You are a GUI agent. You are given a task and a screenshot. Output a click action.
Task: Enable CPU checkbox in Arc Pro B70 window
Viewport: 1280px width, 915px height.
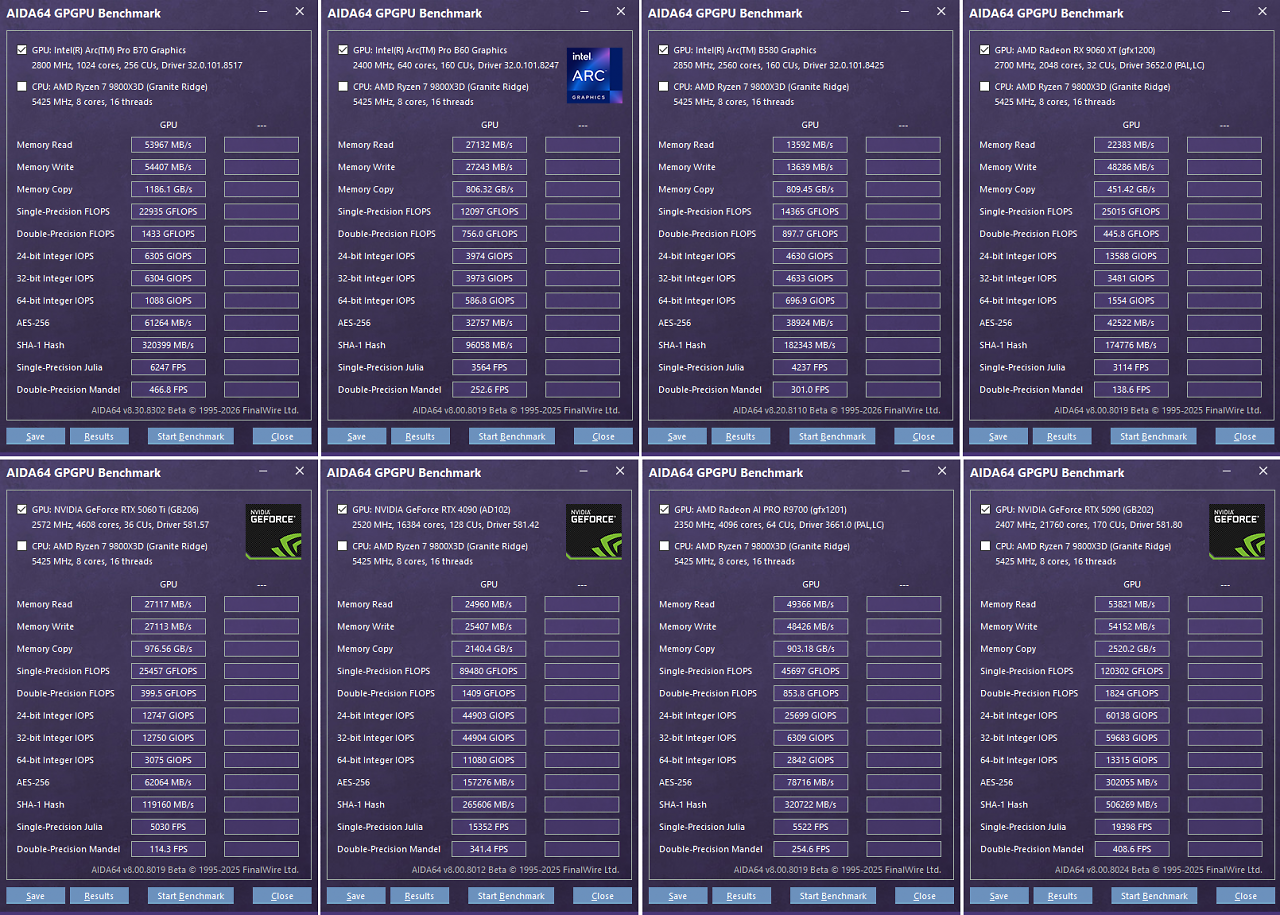pyautogui.click(x=23, y=86)
